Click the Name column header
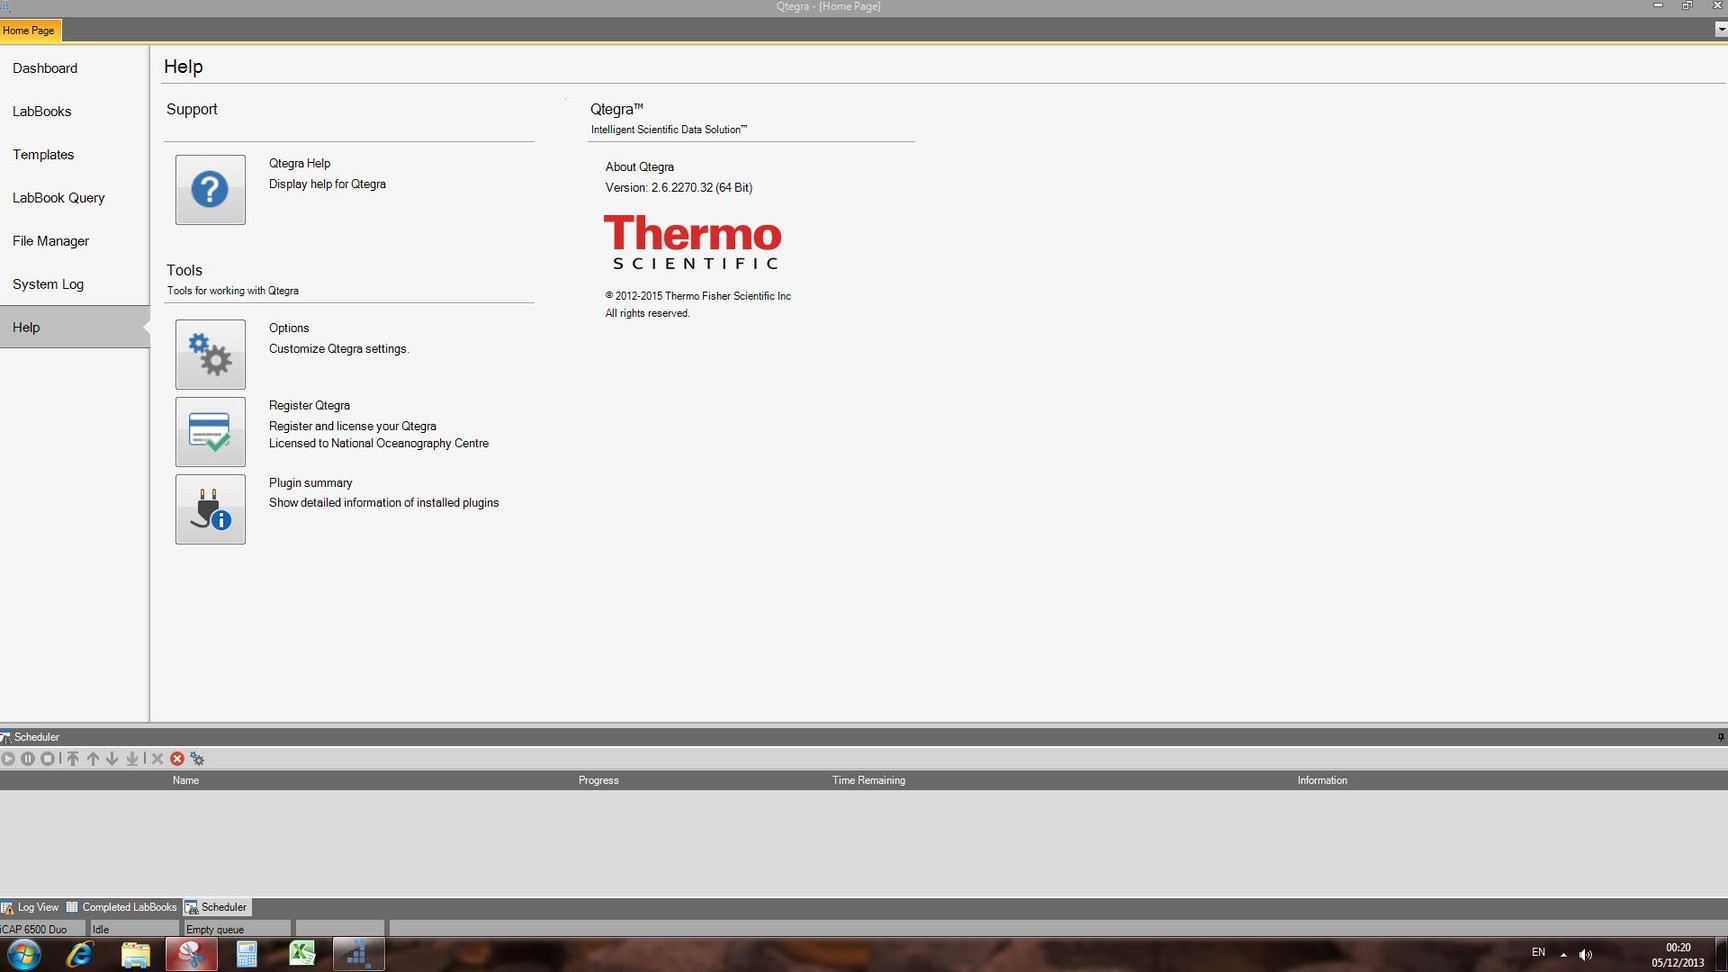The image size is (1728, 972). [x=185, y=780]
